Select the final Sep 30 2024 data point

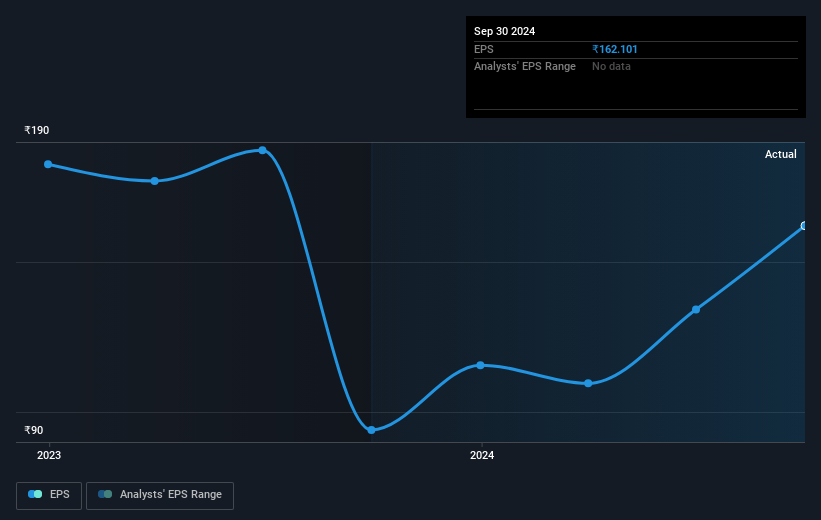click(804, 226)
